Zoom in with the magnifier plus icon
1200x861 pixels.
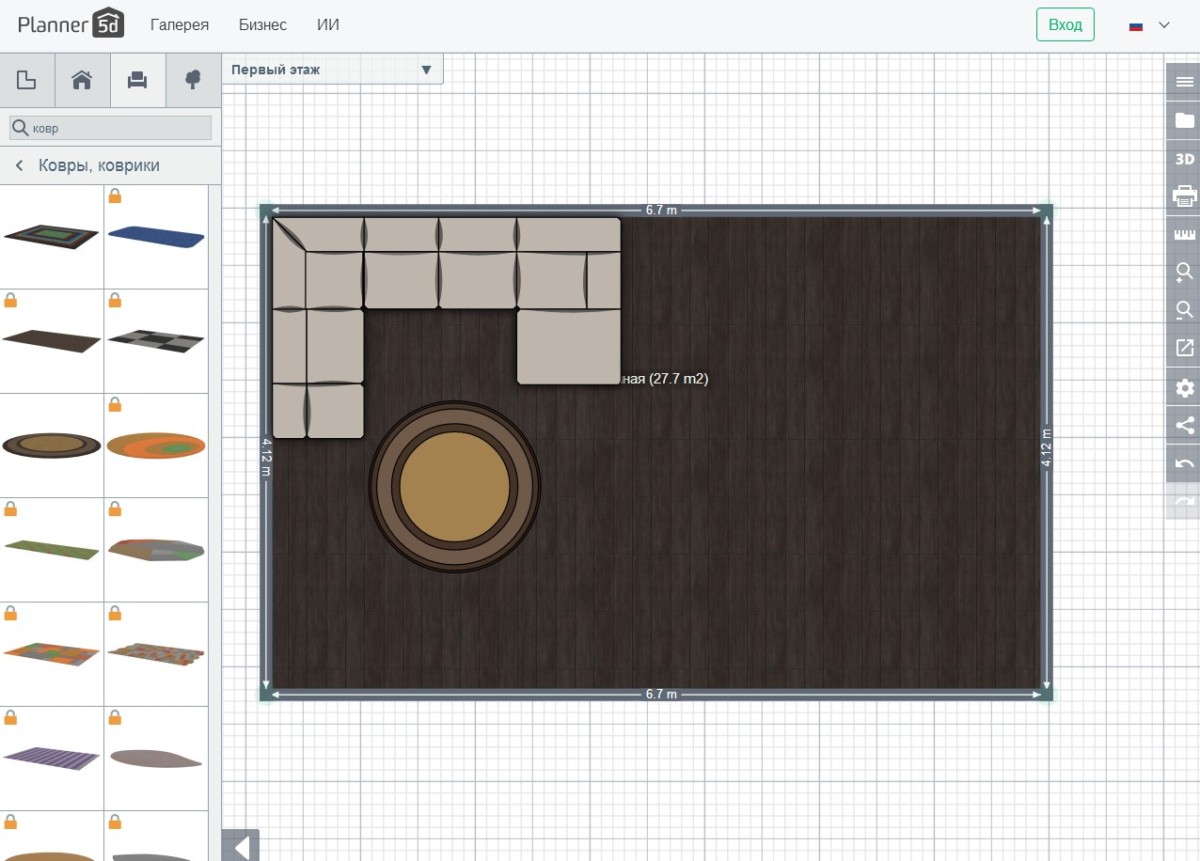(x=1184, y=272)
